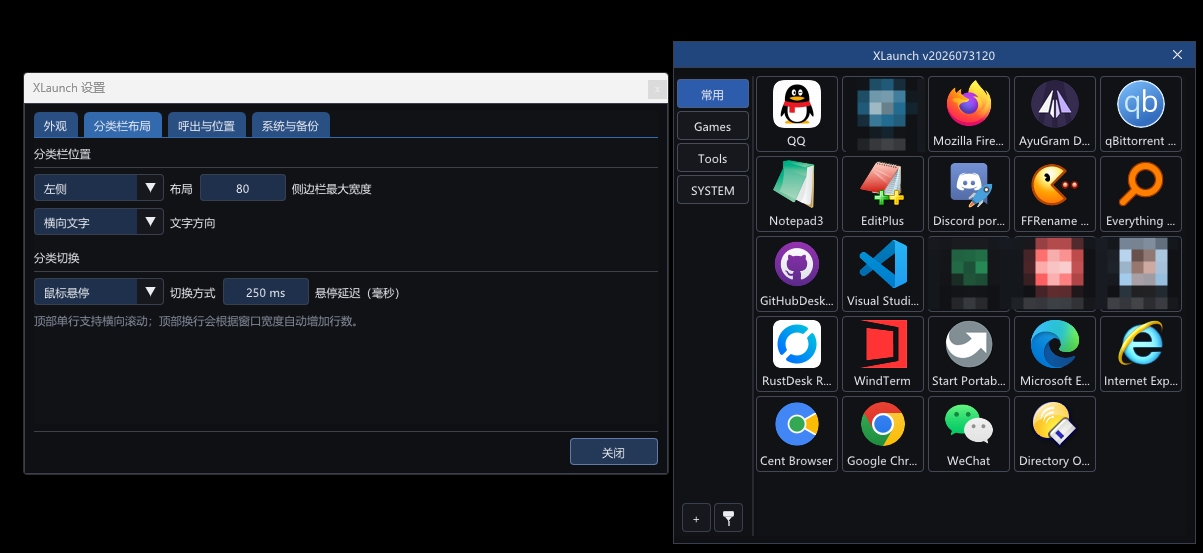Launch the QQ app icon
This screenshot has width=1203, height=553.
click(796, 114)
